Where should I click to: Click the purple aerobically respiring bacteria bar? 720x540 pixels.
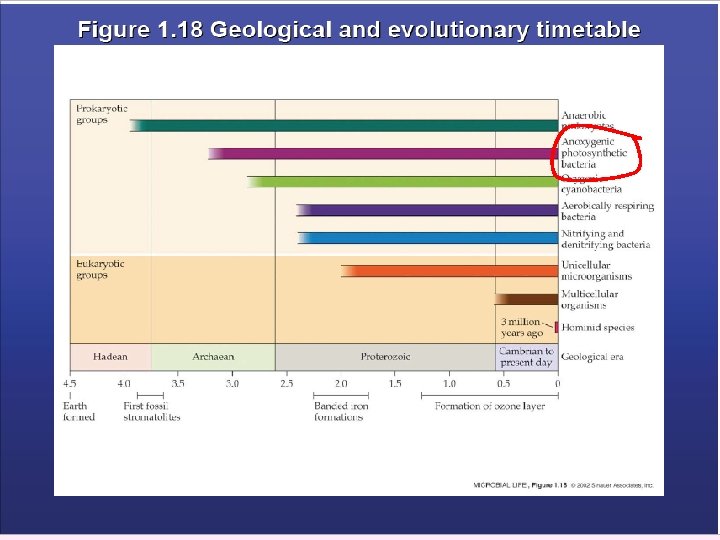(428, 210)
